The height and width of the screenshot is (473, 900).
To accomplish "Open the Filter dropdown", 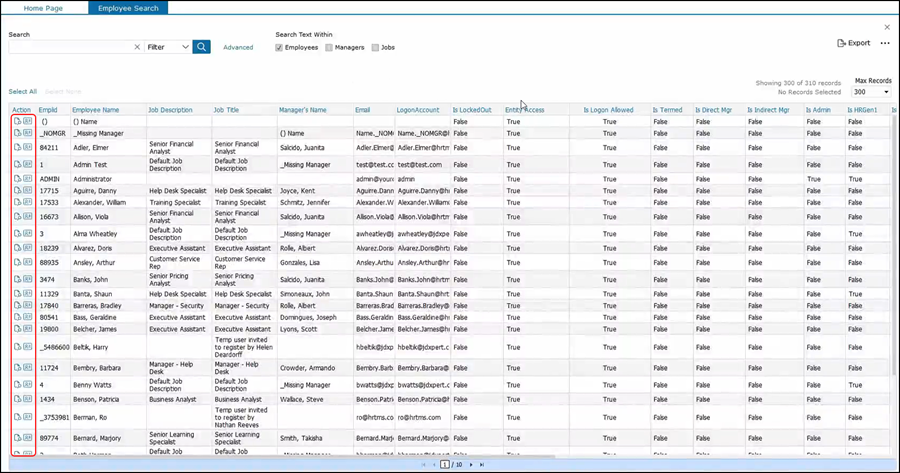I will (x=168, y=47).
